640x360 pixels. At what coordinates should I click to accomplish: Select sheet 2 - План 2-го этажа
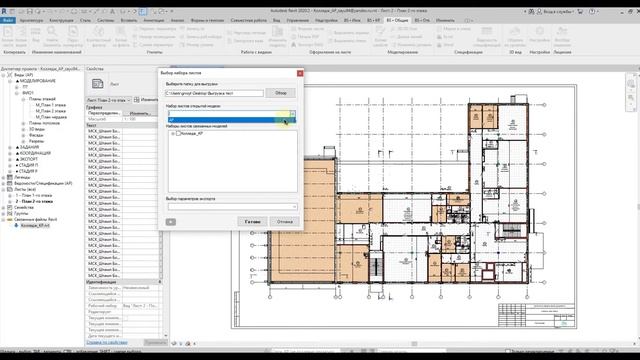tap(34, 201)
